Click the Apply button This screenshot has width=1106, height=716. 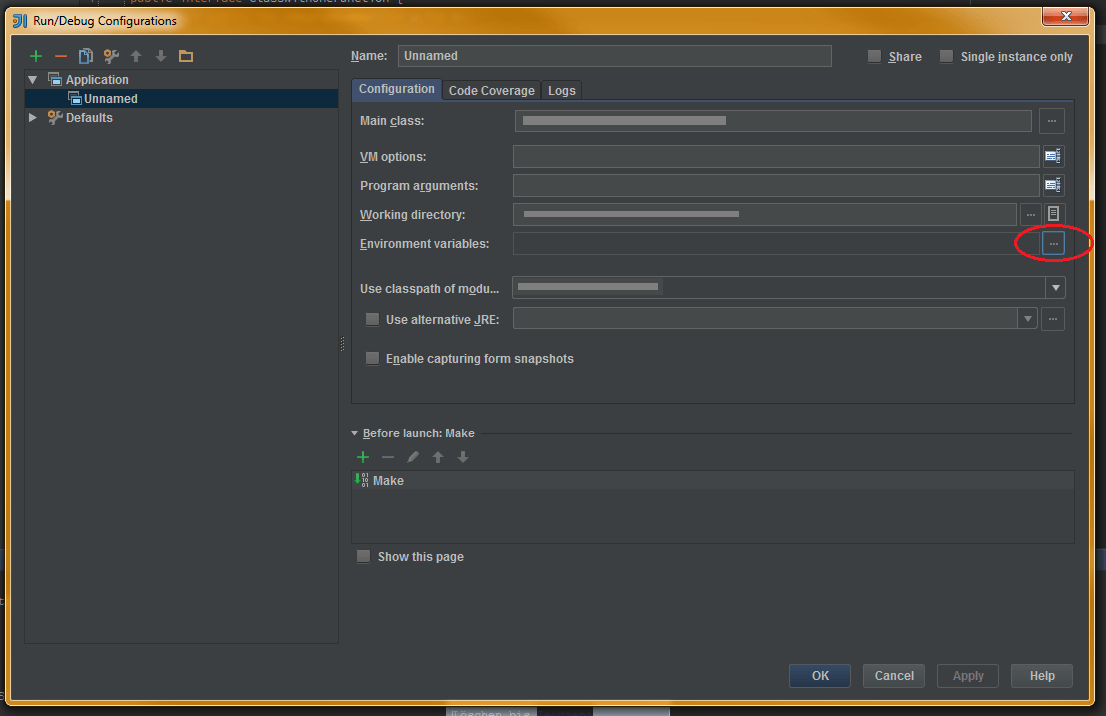pyautogui.click(x=968, y=676)
